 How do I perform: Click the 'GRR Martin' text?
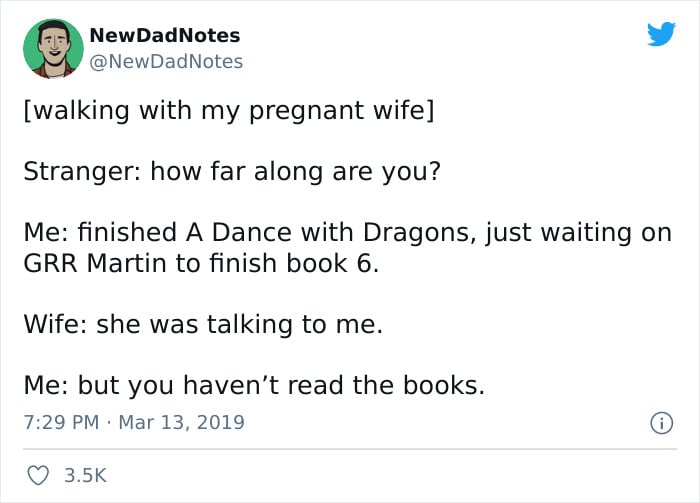coord(95,263)
